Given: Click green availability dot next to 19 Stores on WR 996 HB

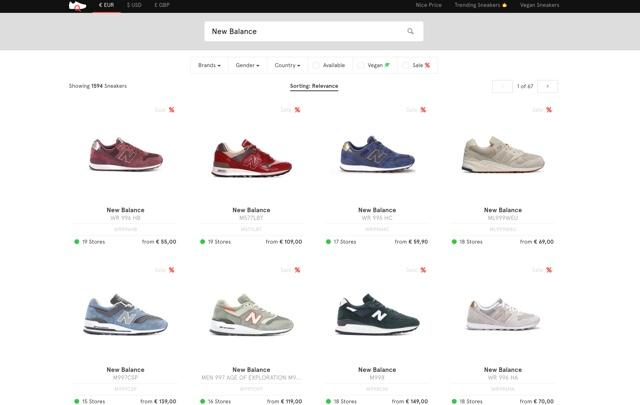Looking at the screenshot, I should (x=76, y=242).
